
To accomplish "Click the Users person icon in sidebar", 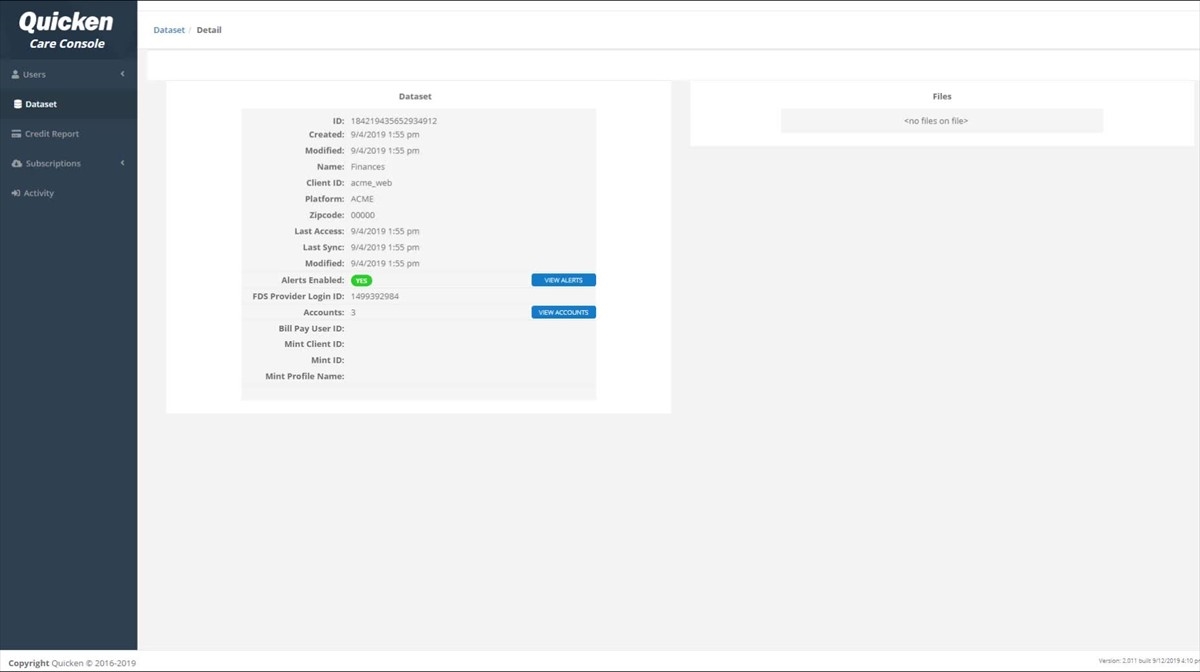I will pyautogui.click(x=15, y=75).
